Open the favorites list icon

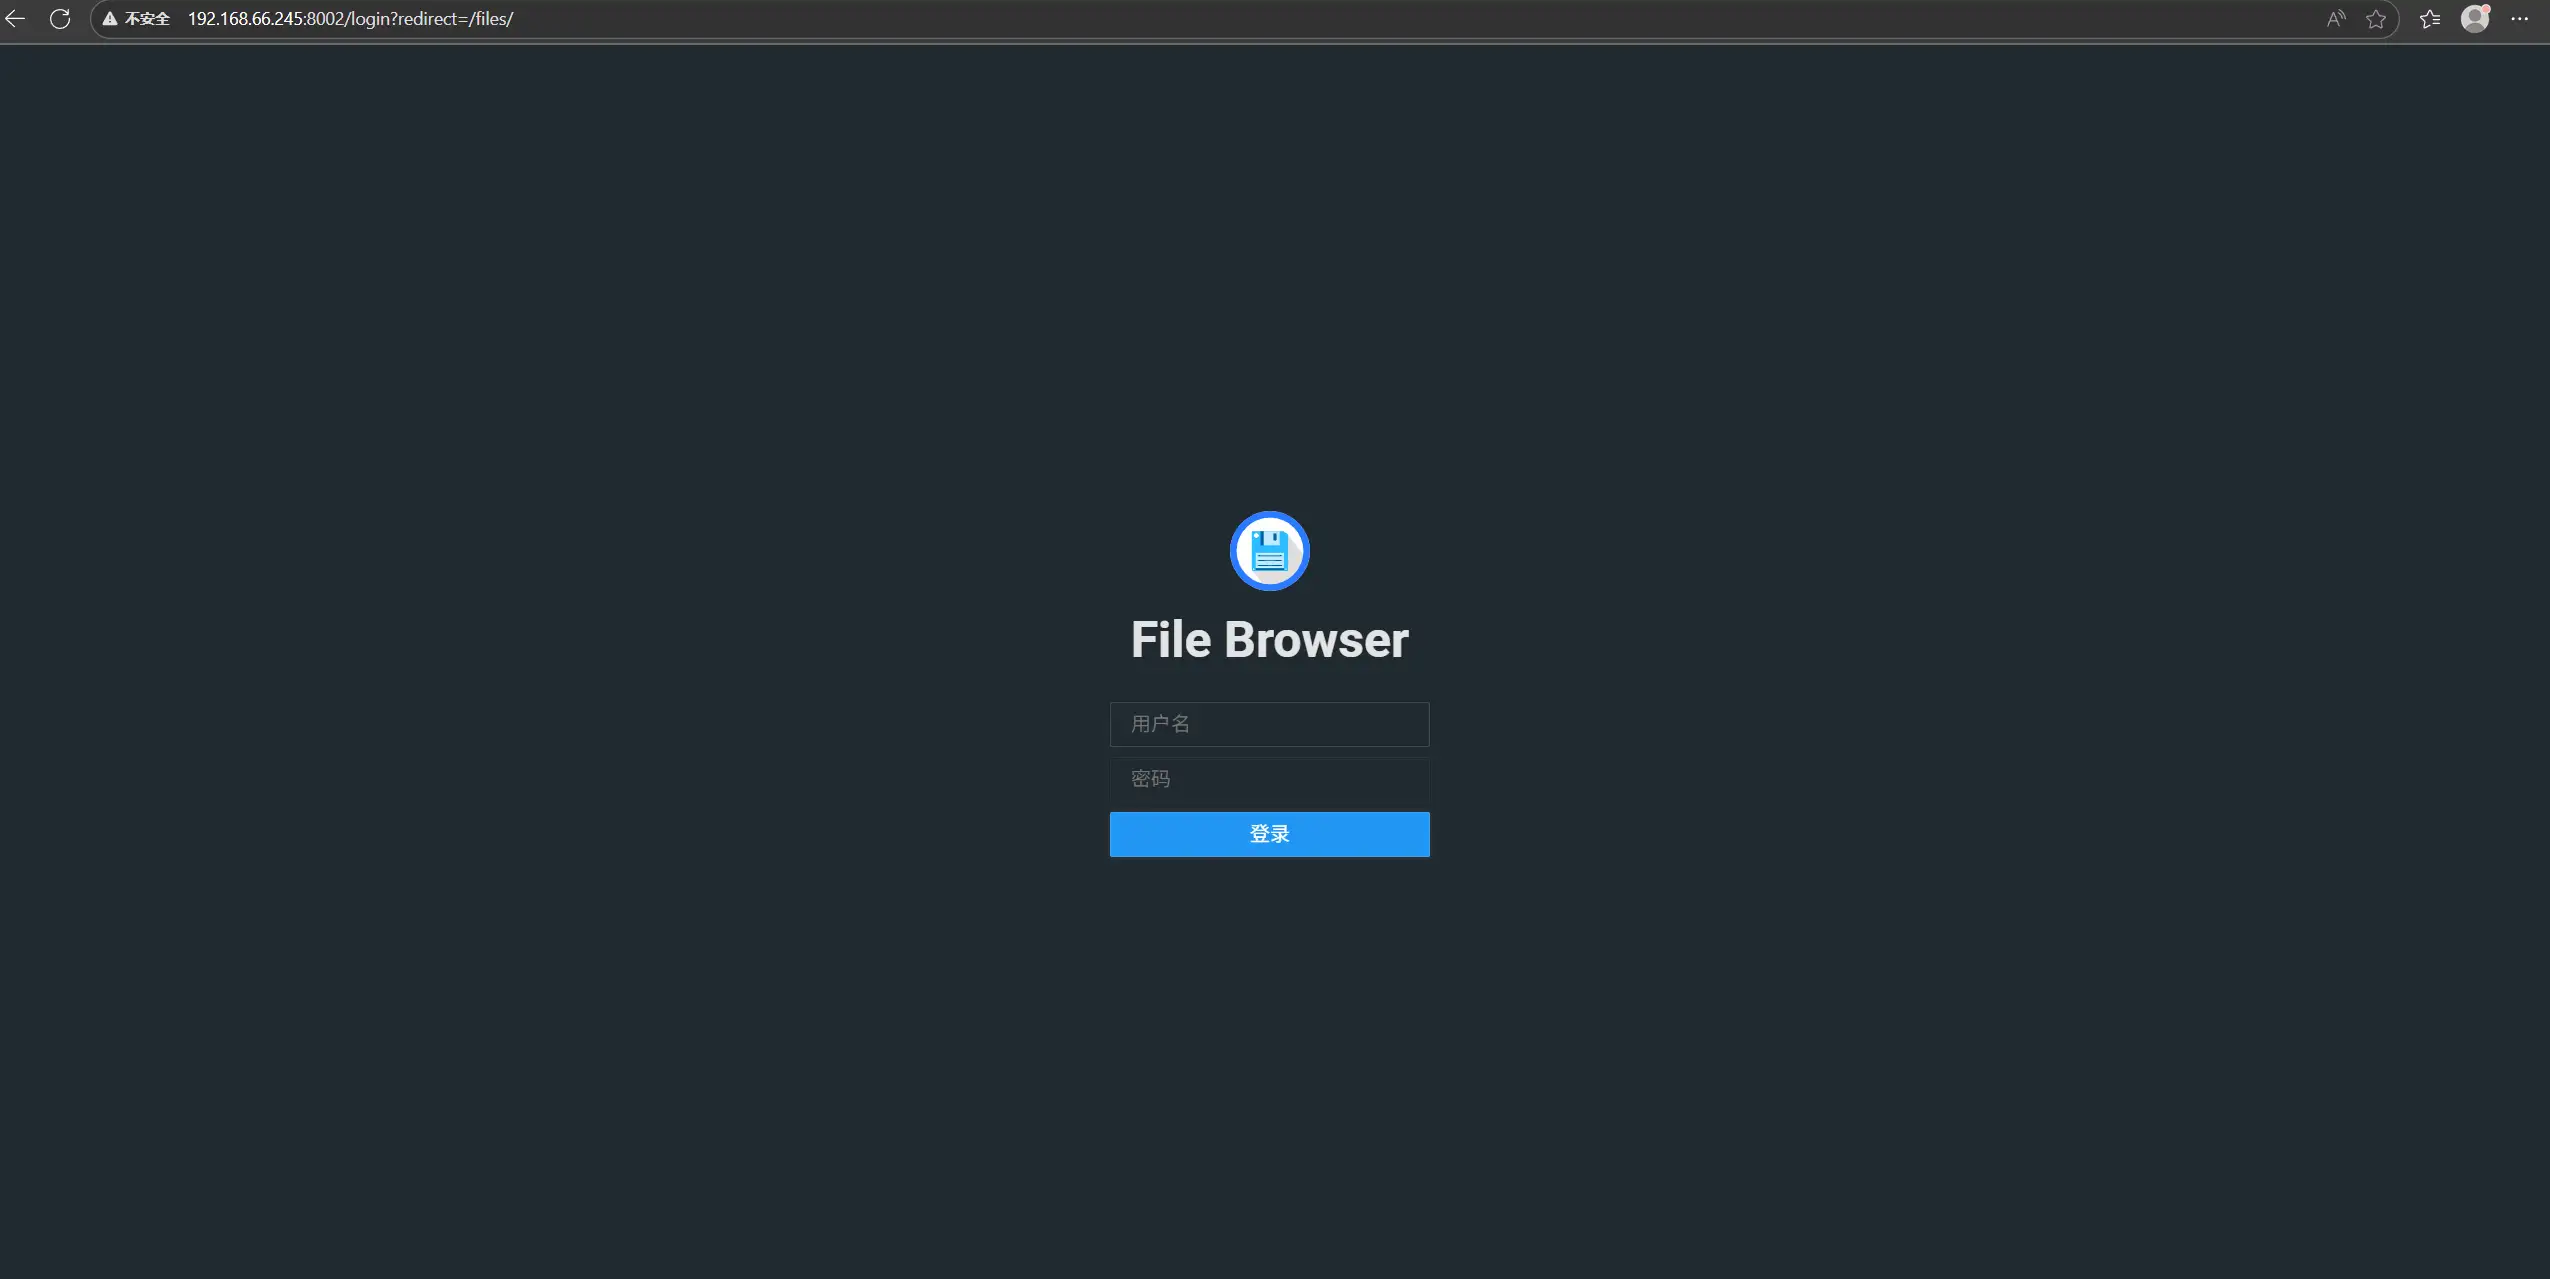pos(2430,19)
